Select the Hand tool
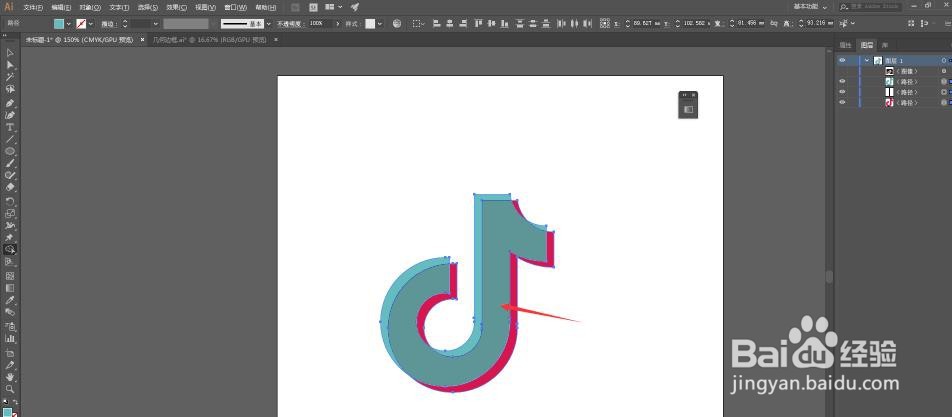The width and height of the screenshot is (952, 417). click(10, 377)
